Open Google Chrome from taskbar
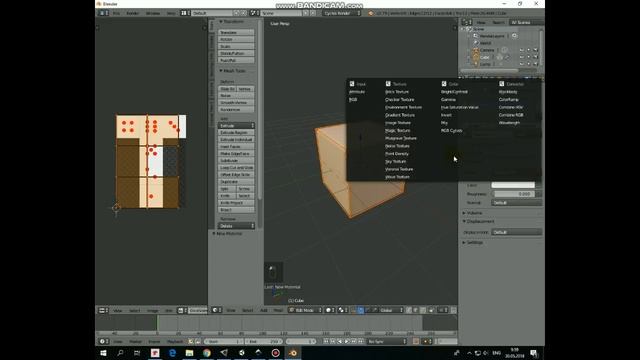This screenshot has height=360, width=640. (207, 353)
